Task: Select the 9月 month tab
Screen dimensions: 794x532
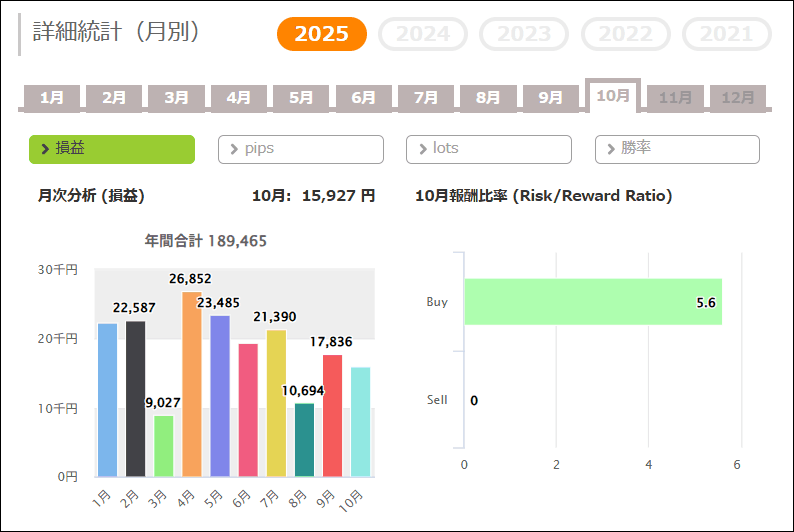Action: [551, 98]
